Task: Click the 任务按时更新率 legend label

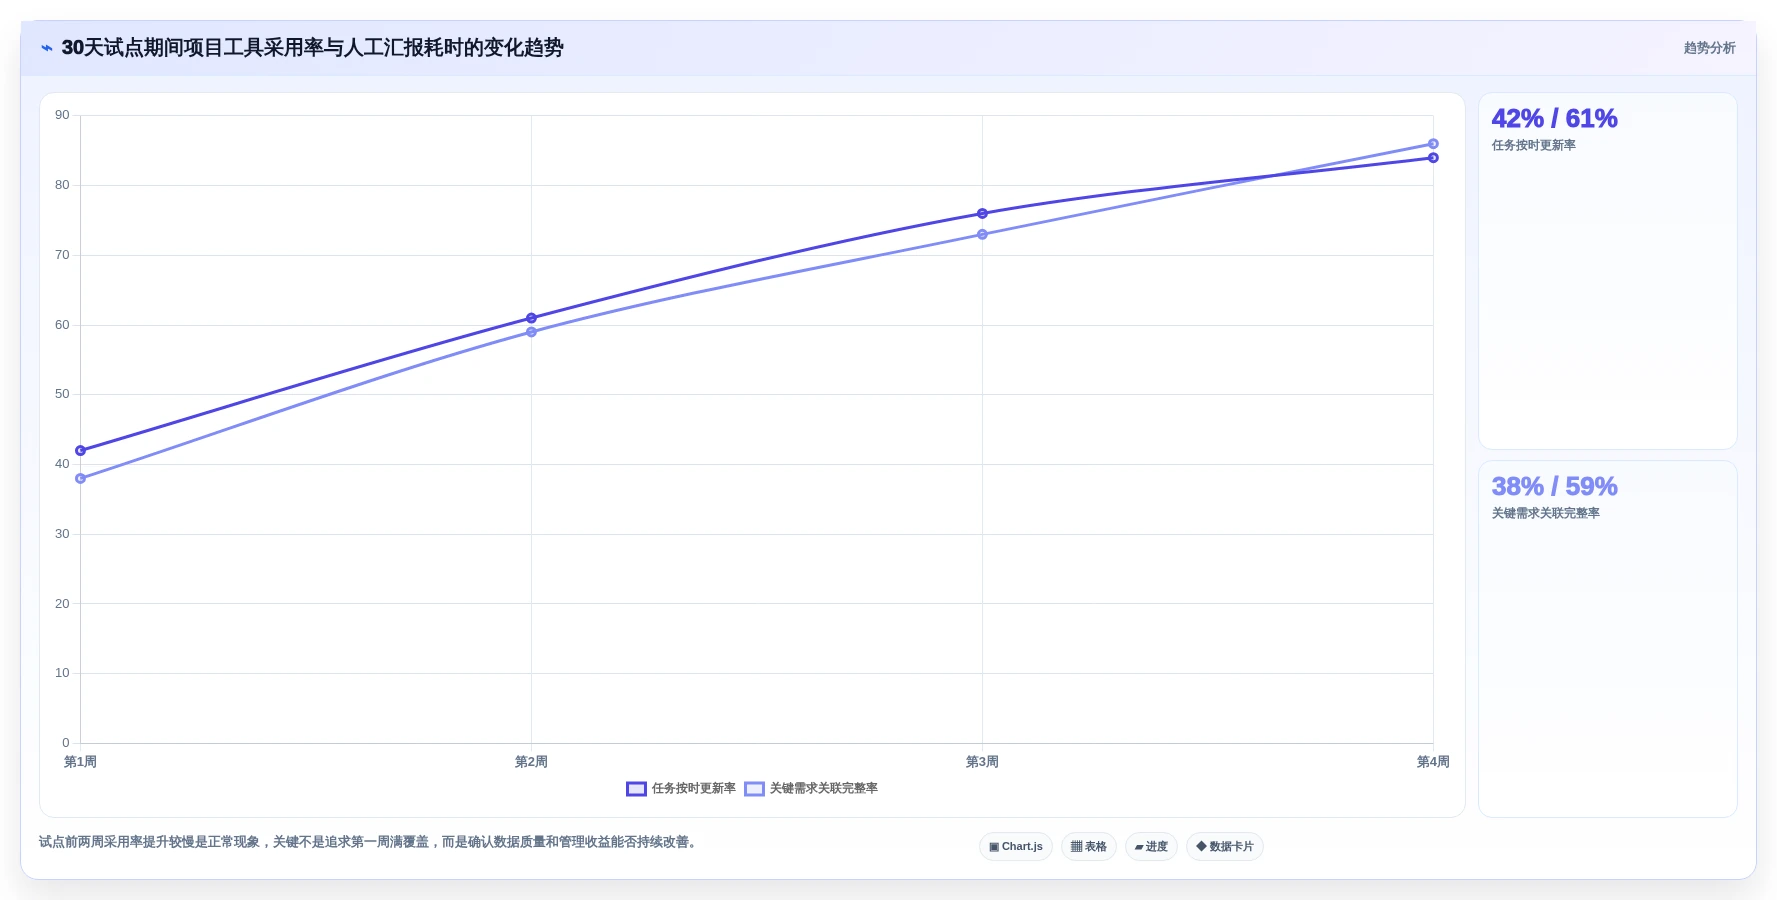Action: (693, 789)
